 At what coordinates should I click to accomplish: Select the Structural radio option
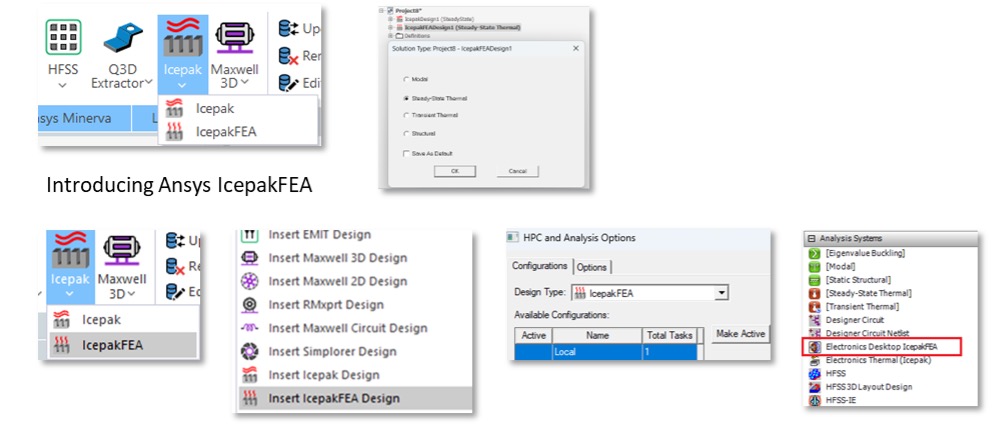[405, 133]
